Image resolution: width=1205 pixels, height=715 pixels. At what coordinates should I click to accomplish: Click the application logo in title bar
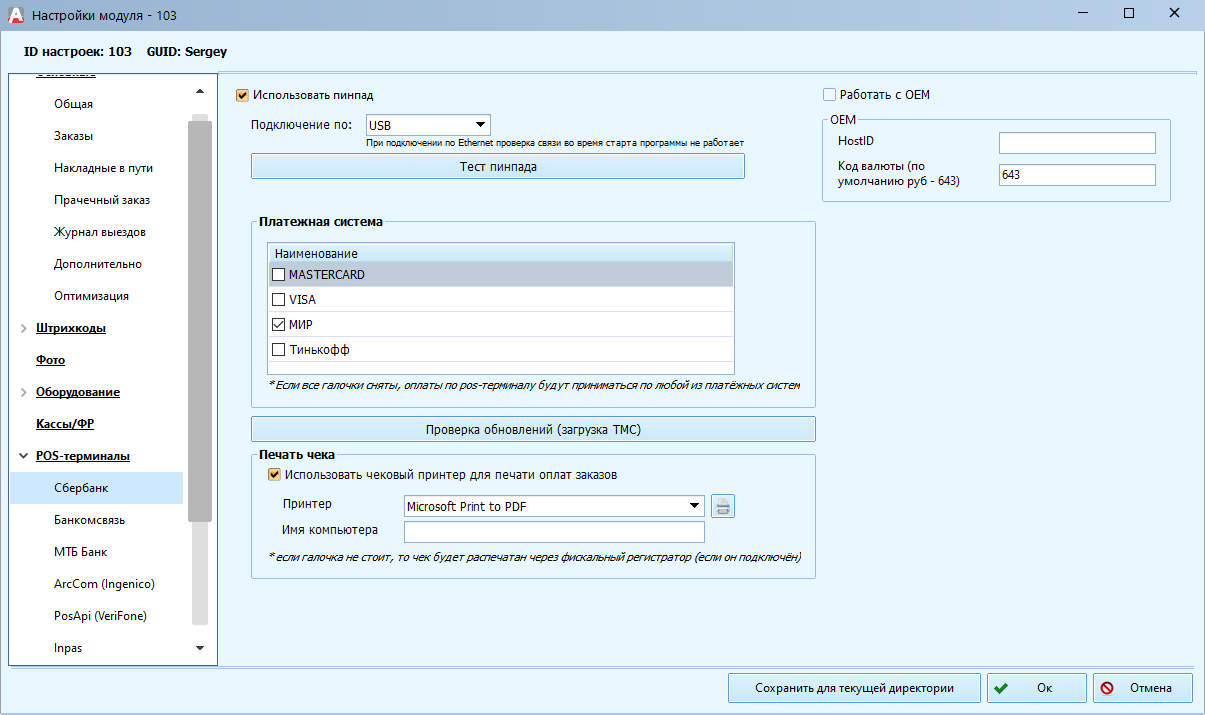click(x=15, y=14)
